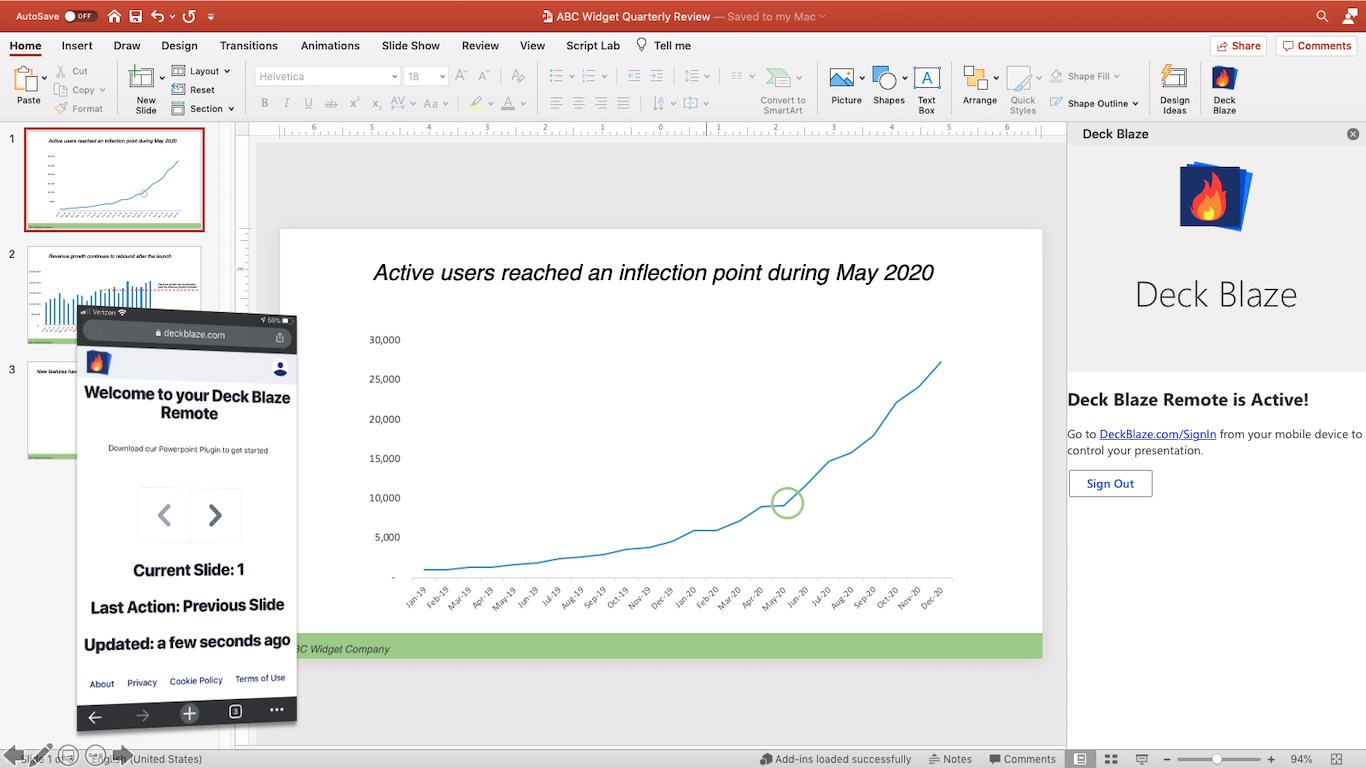Open Comments in the status bar
Screen dimensions: 1366x768
tap(1022, 759)
